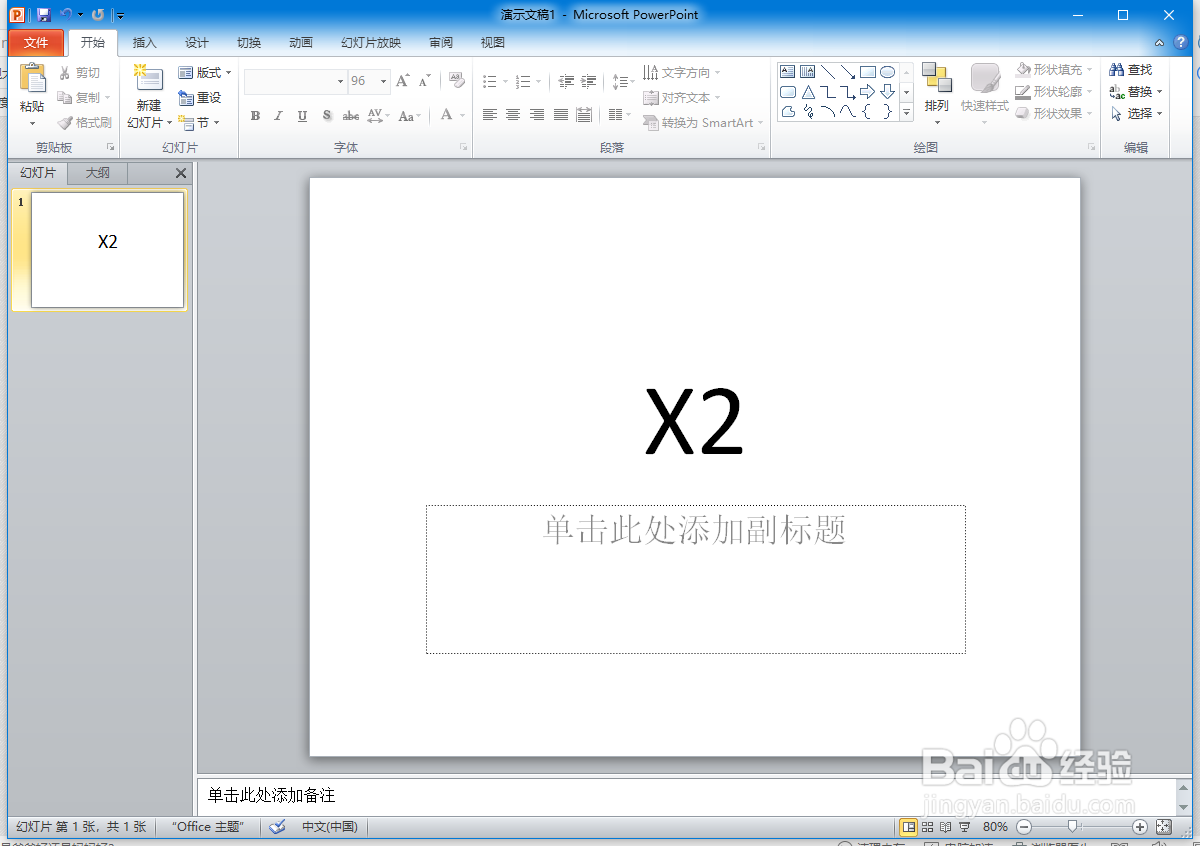This screenshot has width=1200, height=846.
Task: Switch to the Design (设计) tab
Action: point(197,43)
